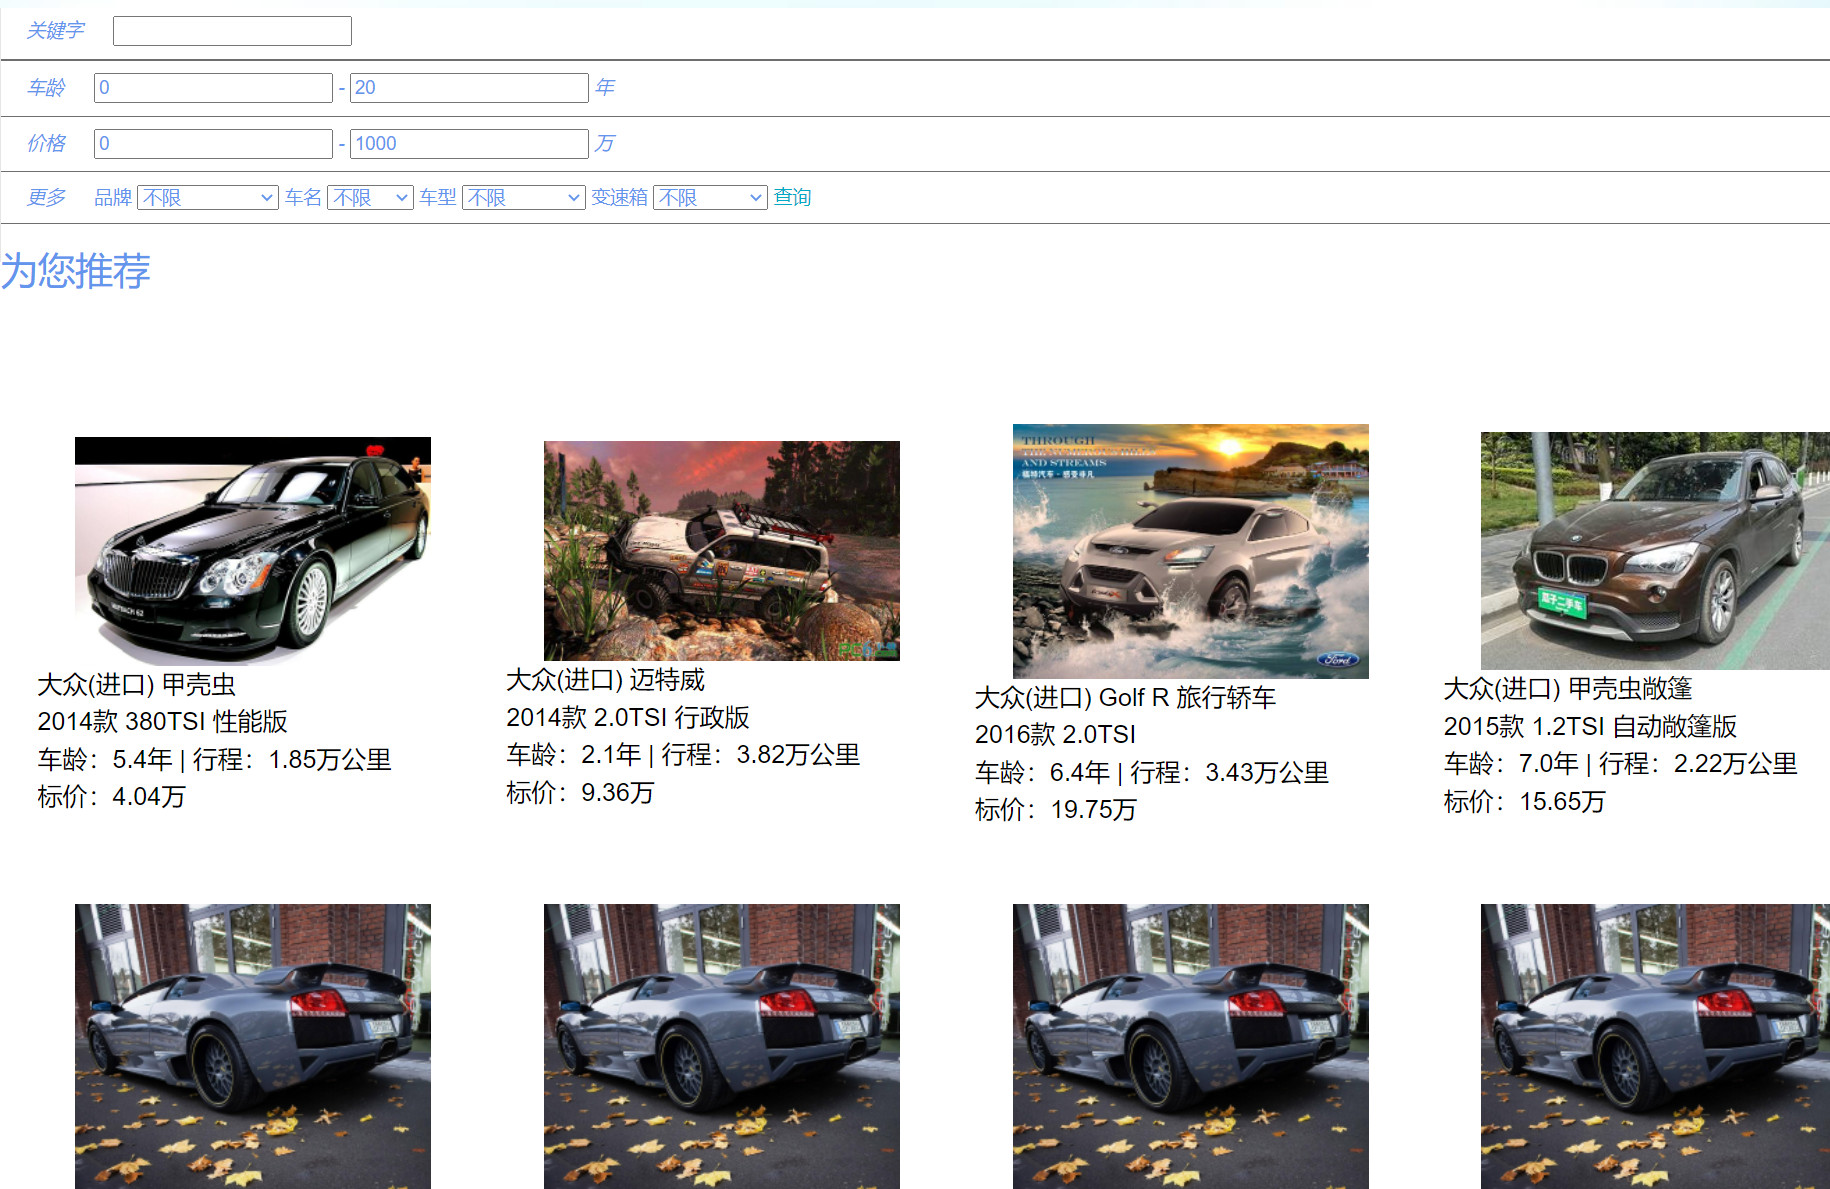Click the minimum 价格 input showing 0
The width and height of the screenshot is (1830, 1189).
coord(213,144)
